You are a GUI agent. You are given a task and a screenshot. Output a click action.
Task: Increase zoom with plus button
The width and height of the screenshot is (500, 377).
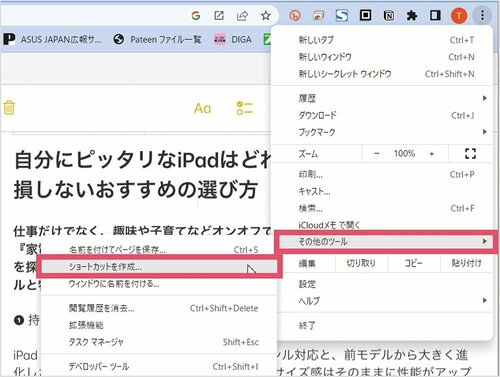(432, 154)
